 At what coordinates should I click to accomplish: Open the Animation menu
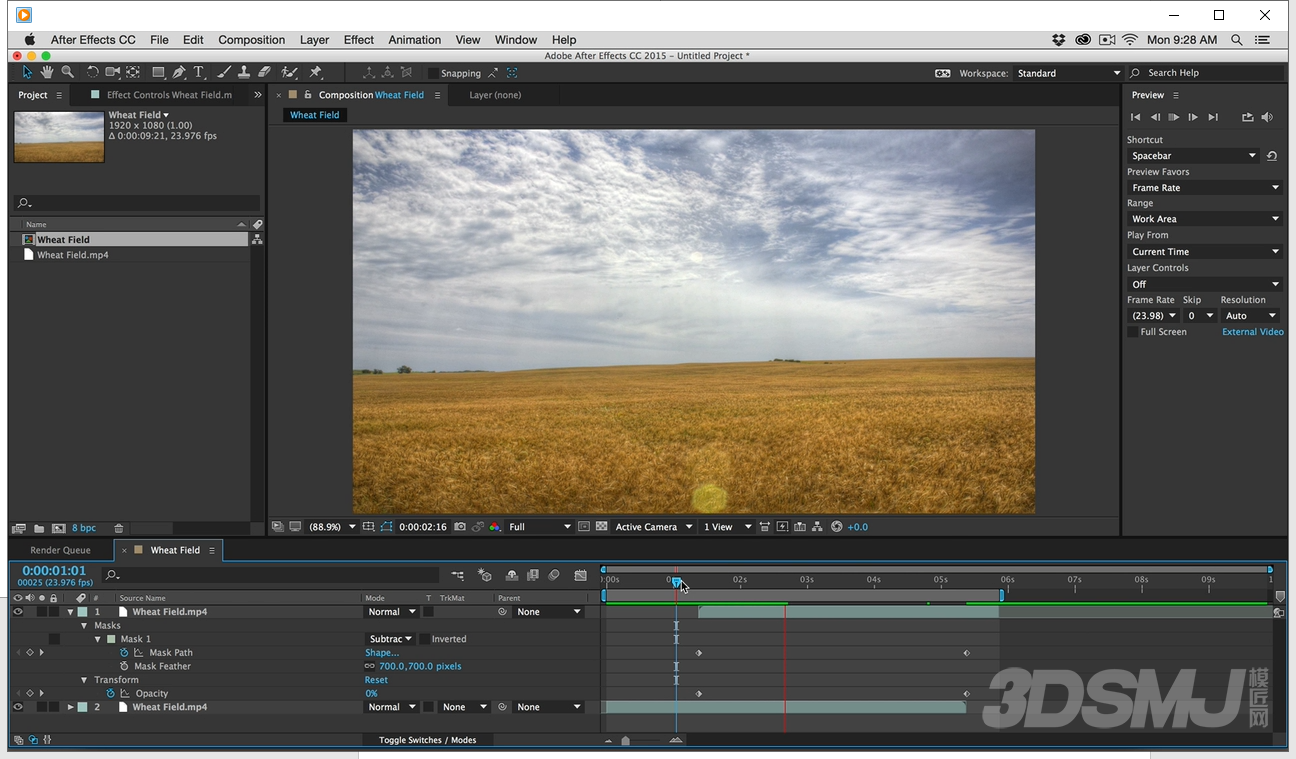click(415, 40)
